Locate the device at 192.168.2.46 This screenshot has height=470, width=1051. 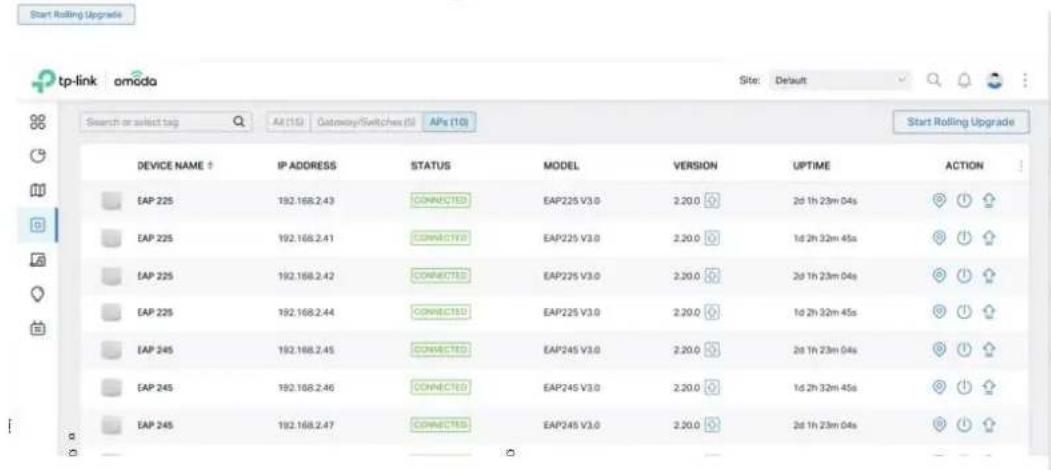pos(939,386)
